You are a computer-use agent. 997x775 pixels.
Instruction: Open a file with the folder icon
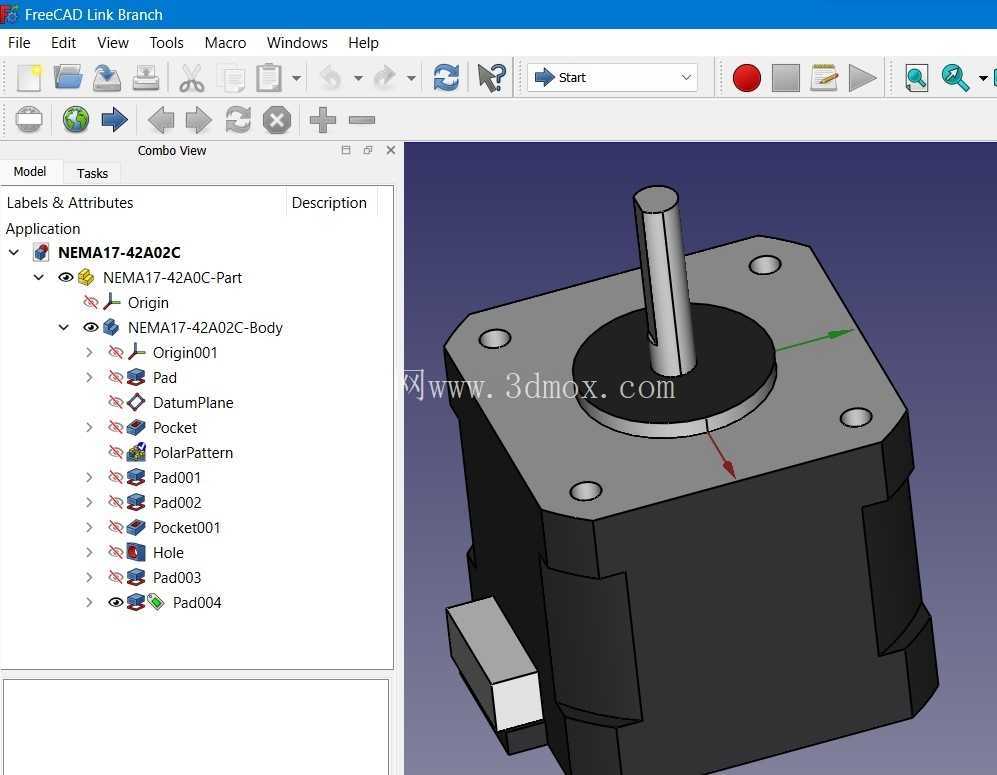[x=68, y=78]
